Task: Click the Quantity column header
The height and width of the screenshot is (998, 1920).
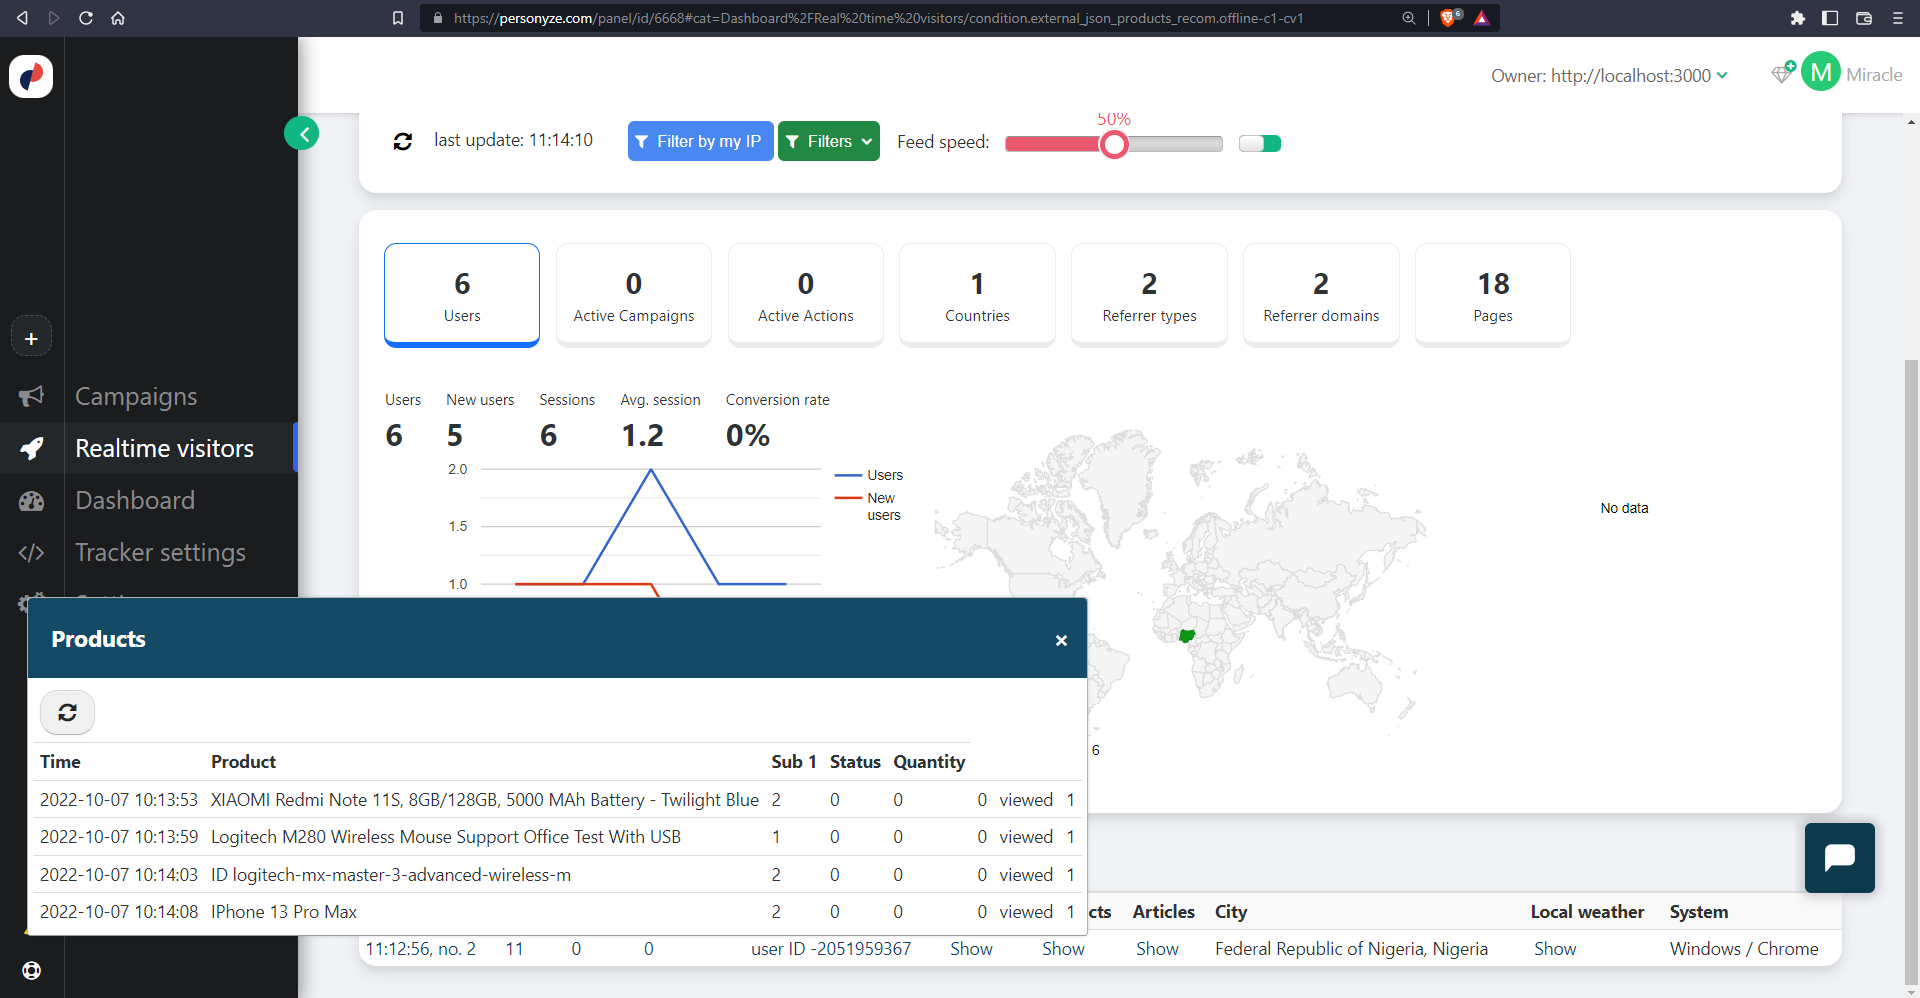Action: (x=929, y=762)
